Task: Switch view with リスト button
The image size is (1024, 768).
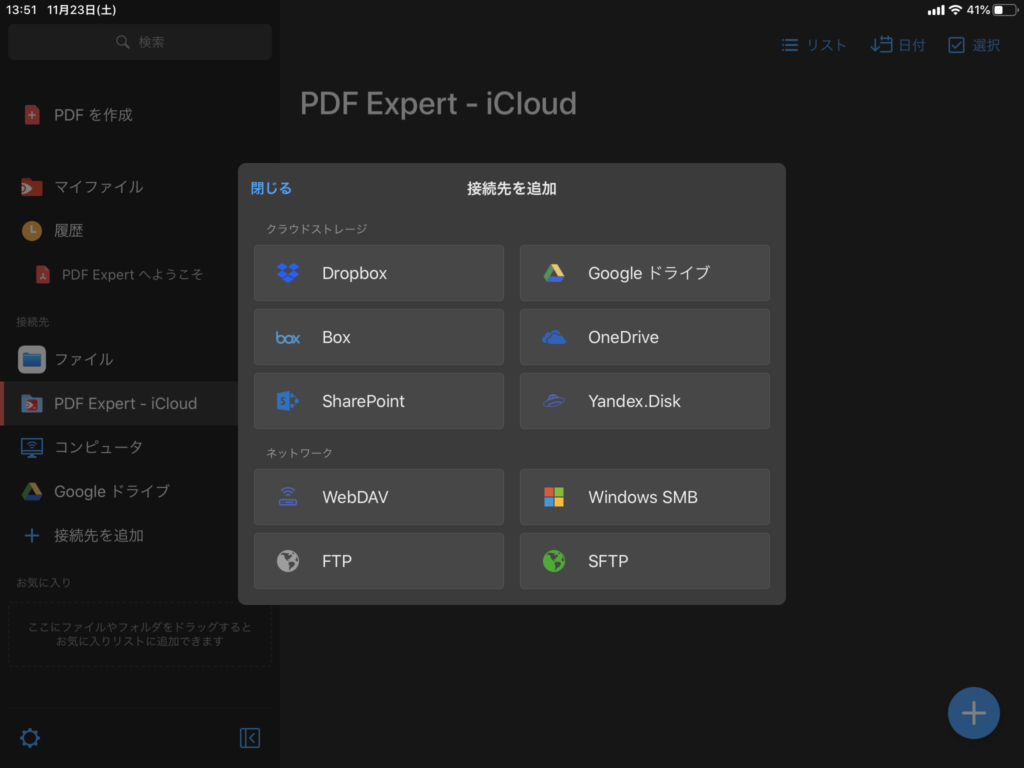Action: 814,45
